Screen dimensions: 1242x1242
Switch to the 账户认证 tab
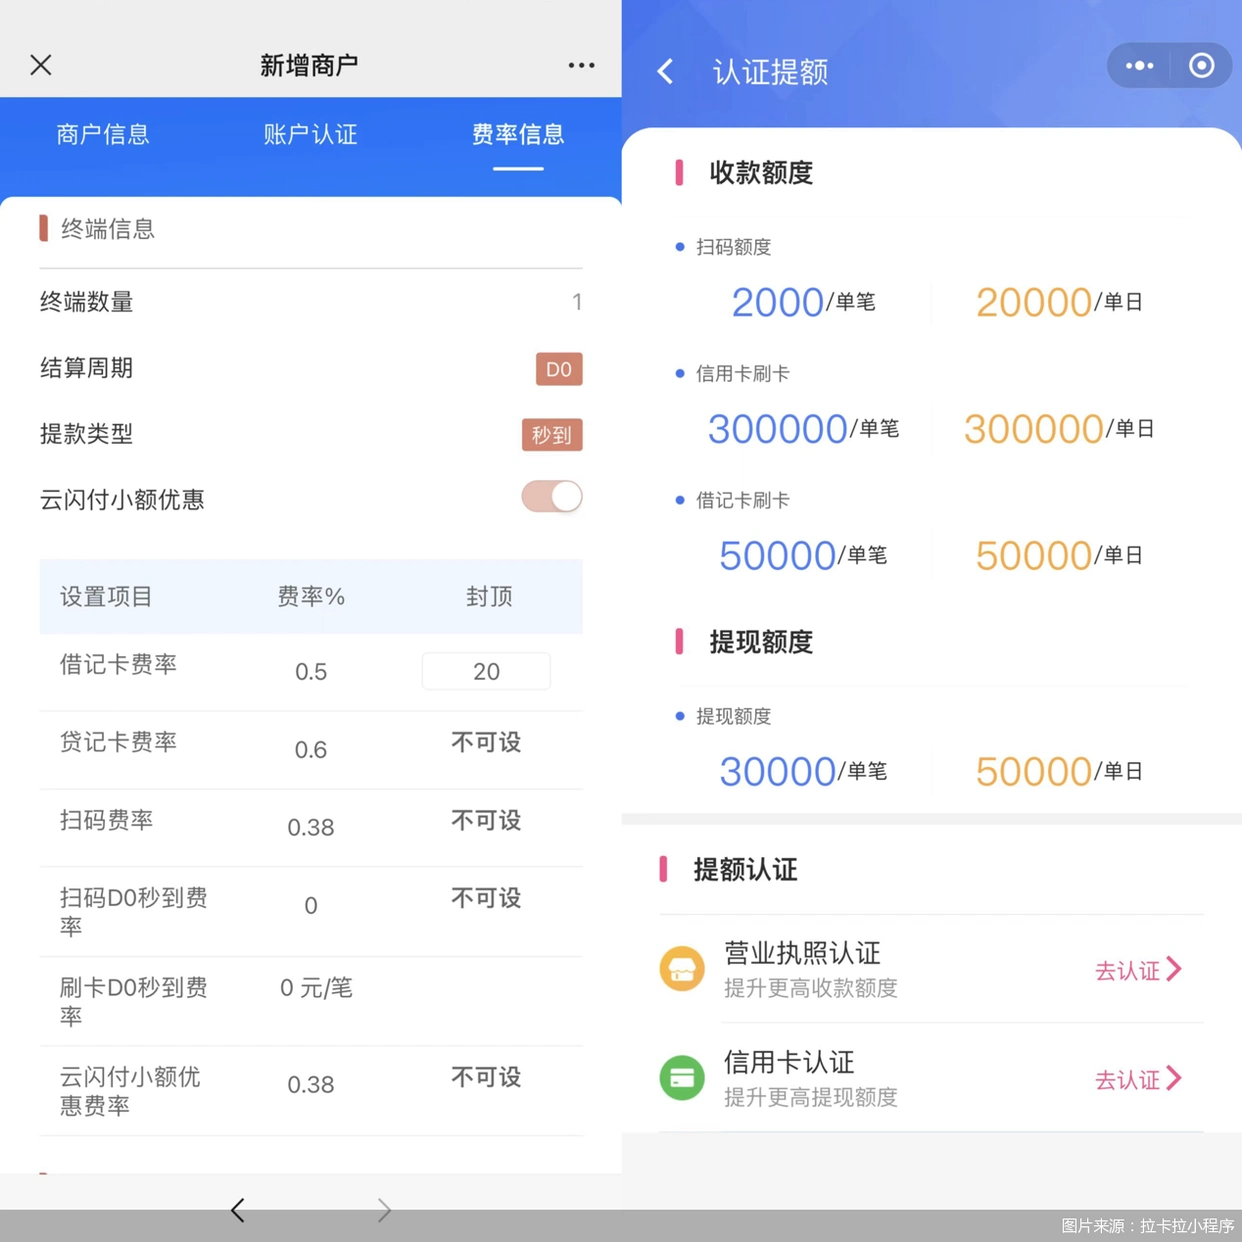[310, 135]
